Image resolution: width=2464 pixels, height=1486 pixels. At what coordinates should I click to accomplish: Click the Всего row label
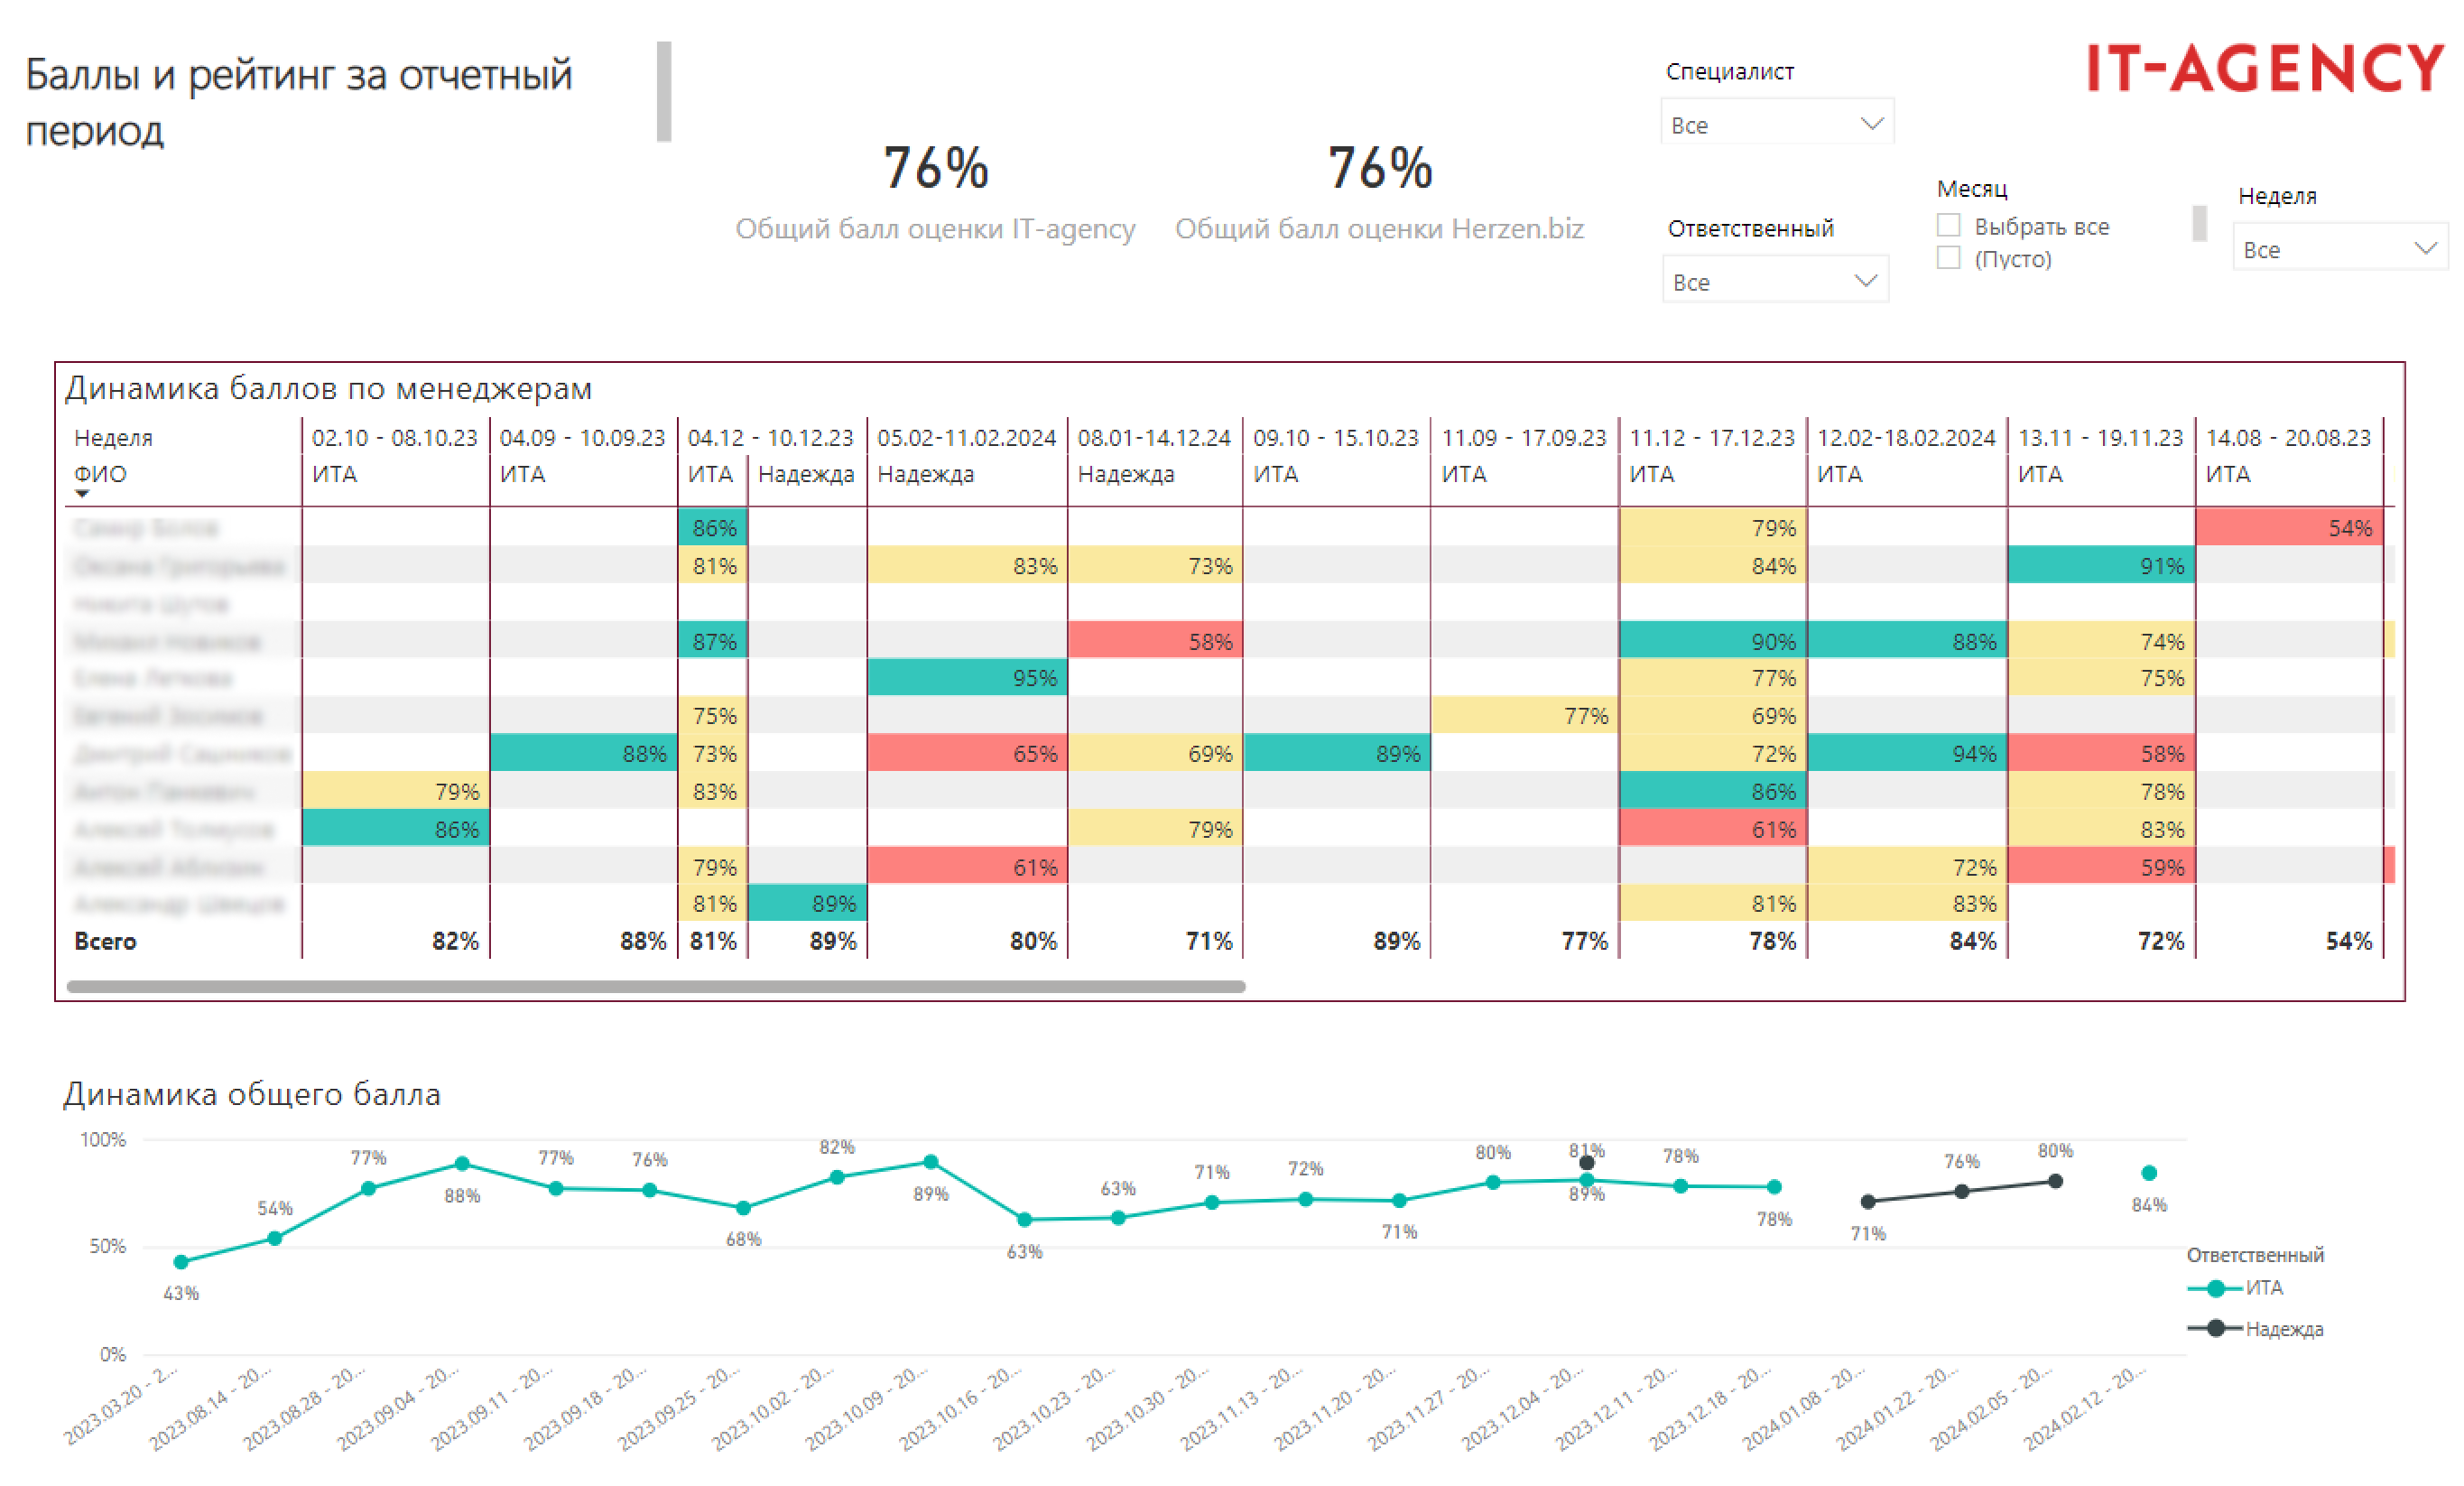pyautogui.click(x=105, y=941)
